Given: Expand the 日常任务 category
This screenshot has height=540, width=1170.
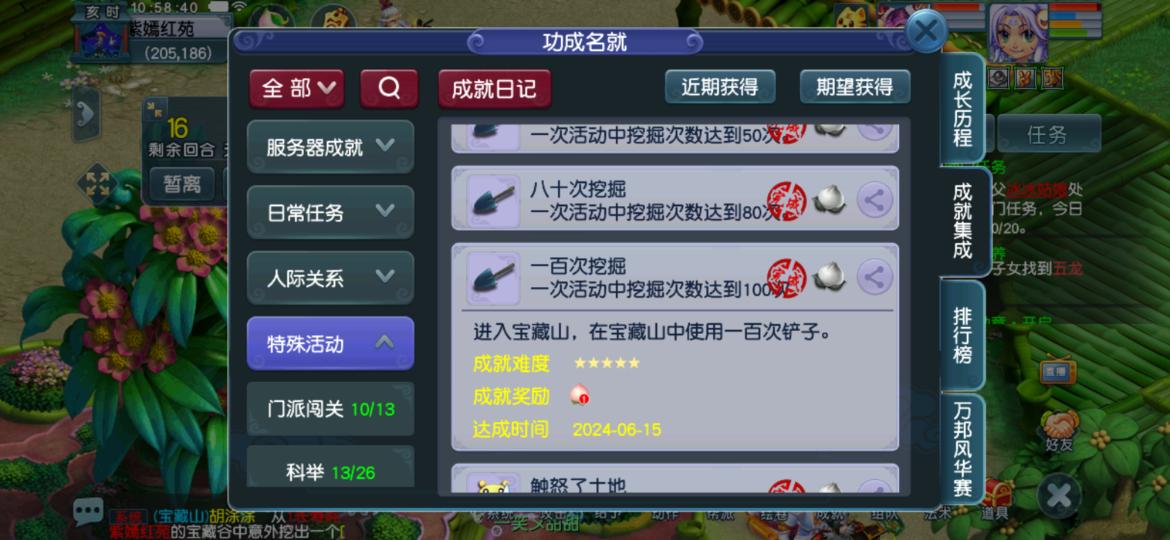Looking at the screenshot, I should pos(331,213).
